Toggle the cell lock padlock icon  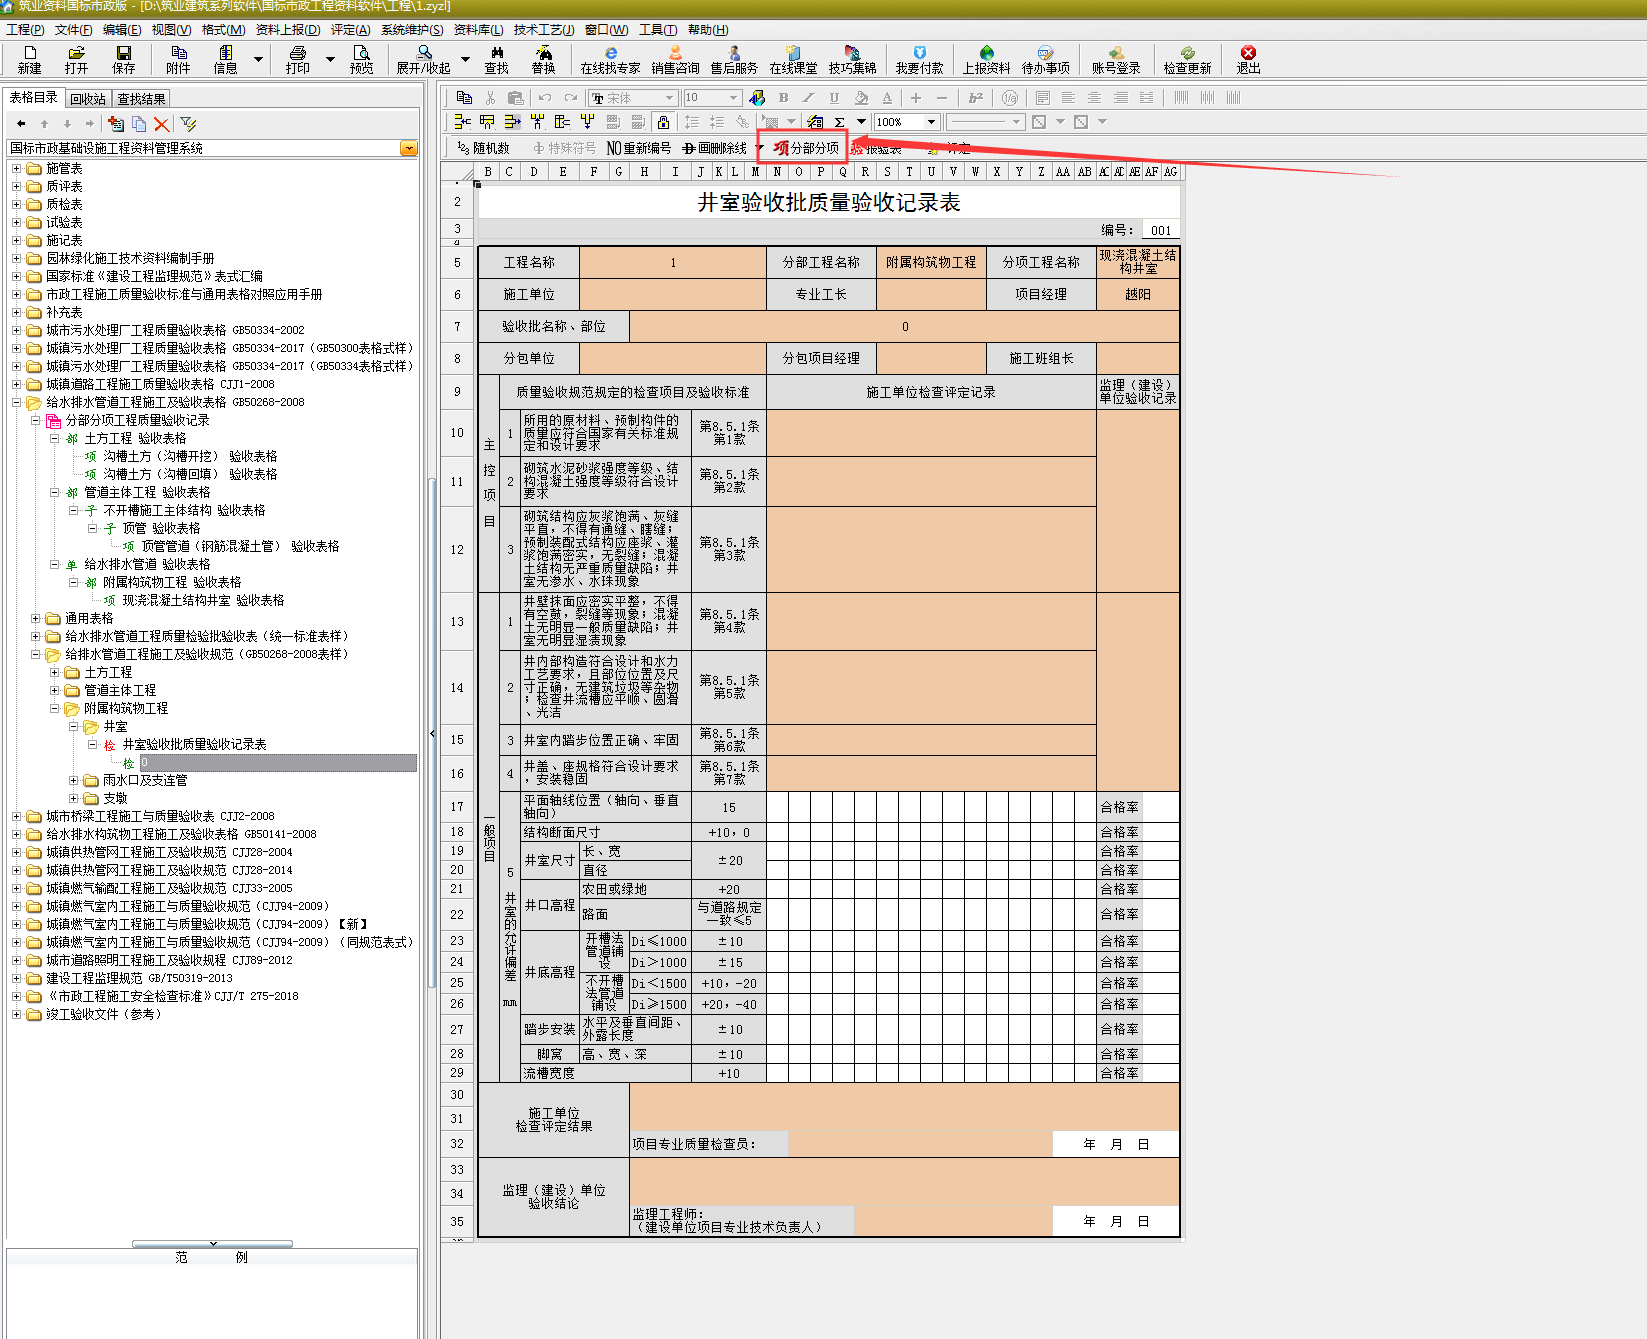coord(663,122)
